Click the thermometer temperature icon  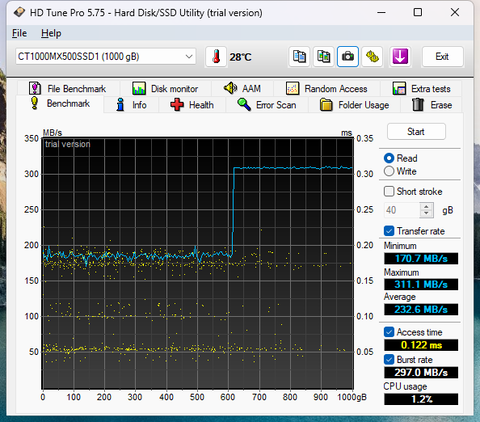click(x=216, y=57)
